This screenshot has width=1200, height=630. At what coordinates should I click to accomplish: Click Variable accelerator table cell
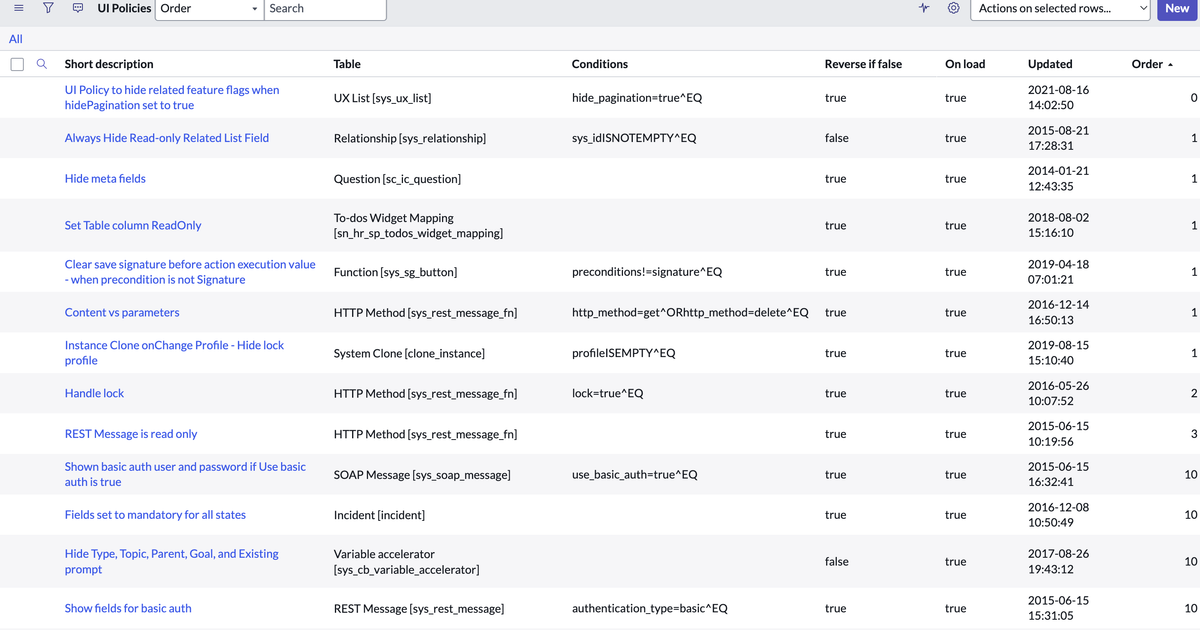(406, 561)
